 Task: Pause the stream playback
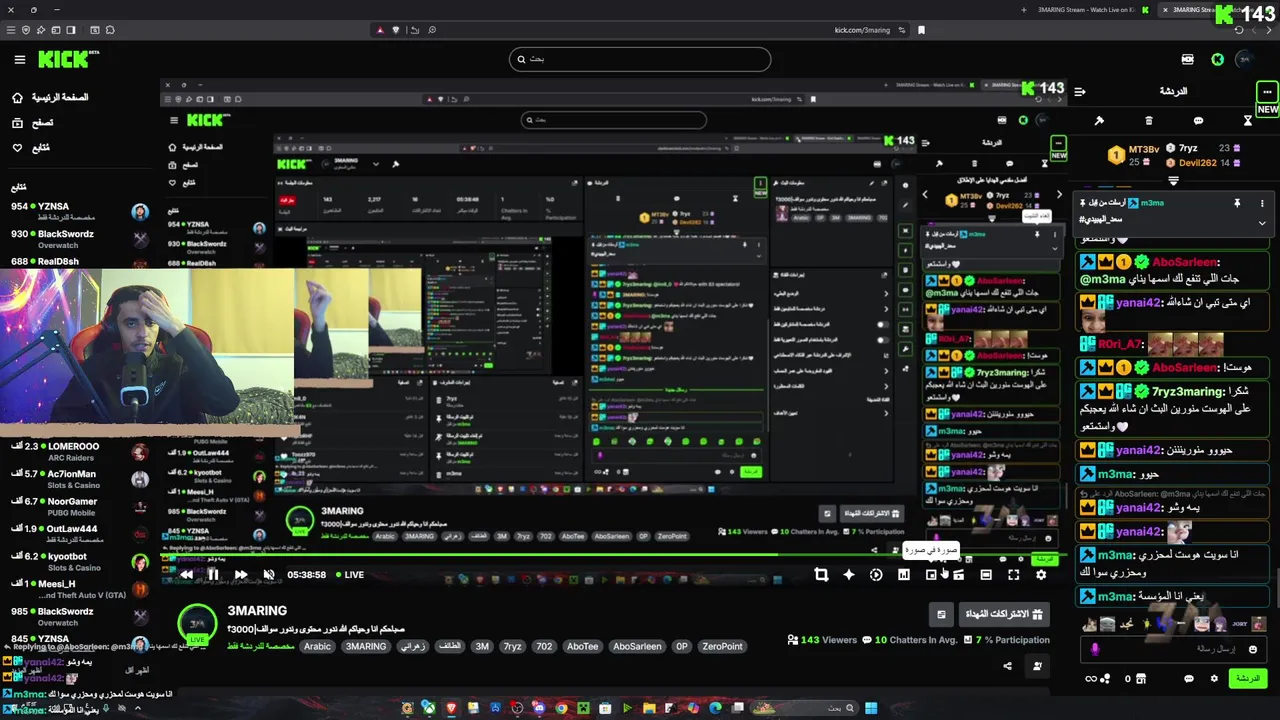coord(213,575)
